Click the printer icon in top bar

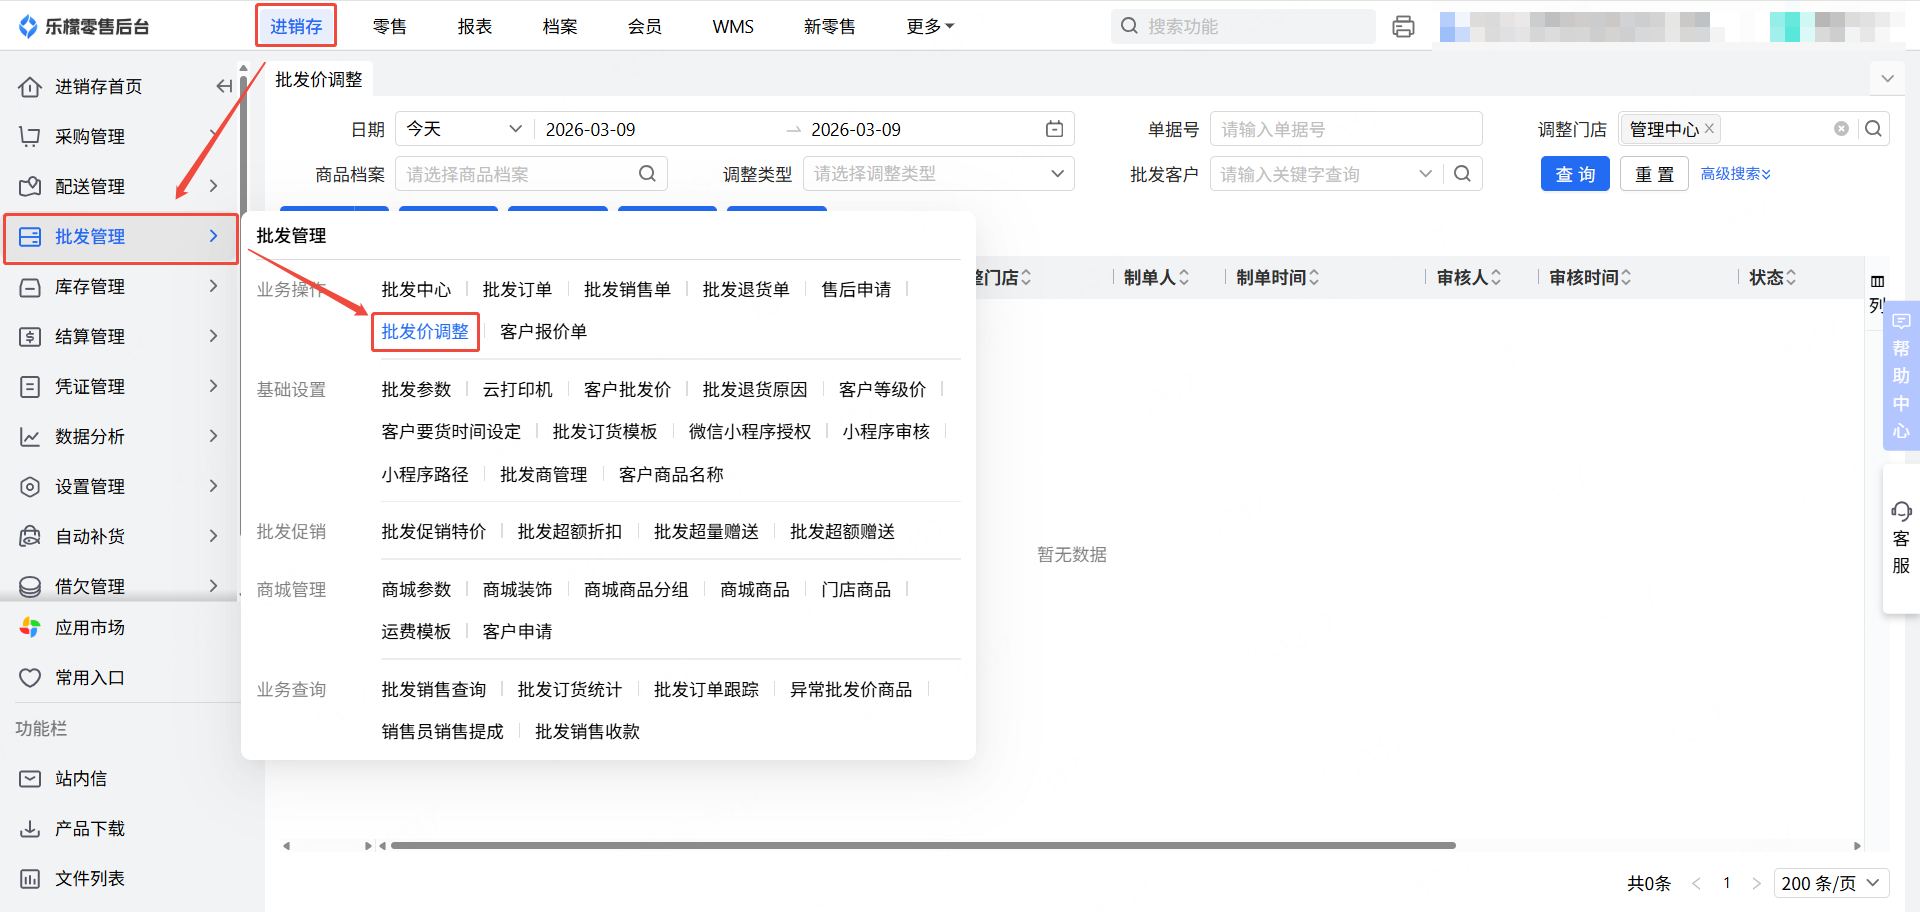(x=1403, y=27)
